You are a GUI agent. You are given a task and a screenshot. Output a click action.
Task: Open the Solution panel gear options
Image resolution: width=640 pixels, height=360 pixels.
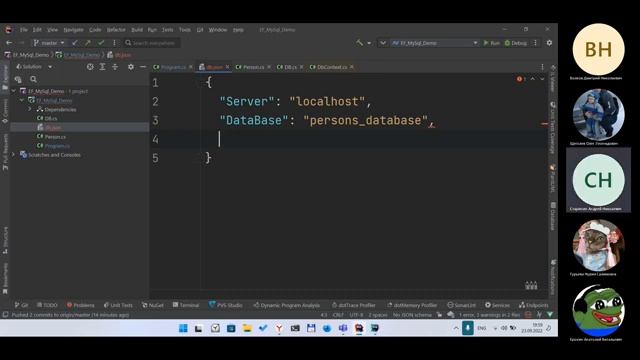click(x=131, y=67)
